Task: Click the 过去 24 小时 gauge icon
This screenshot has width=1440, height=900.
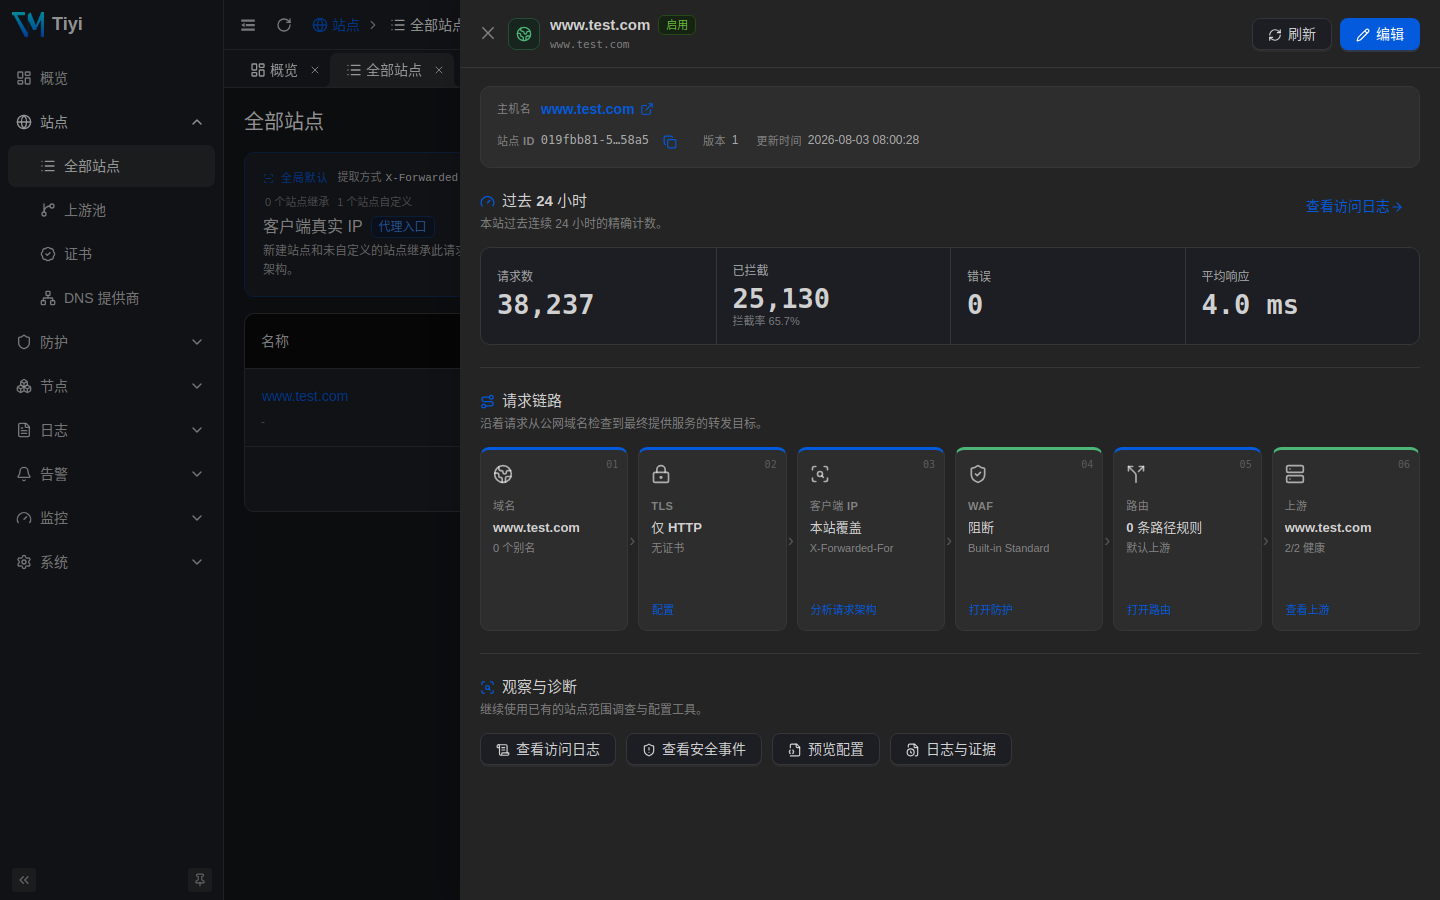Action: coord(488,201)
